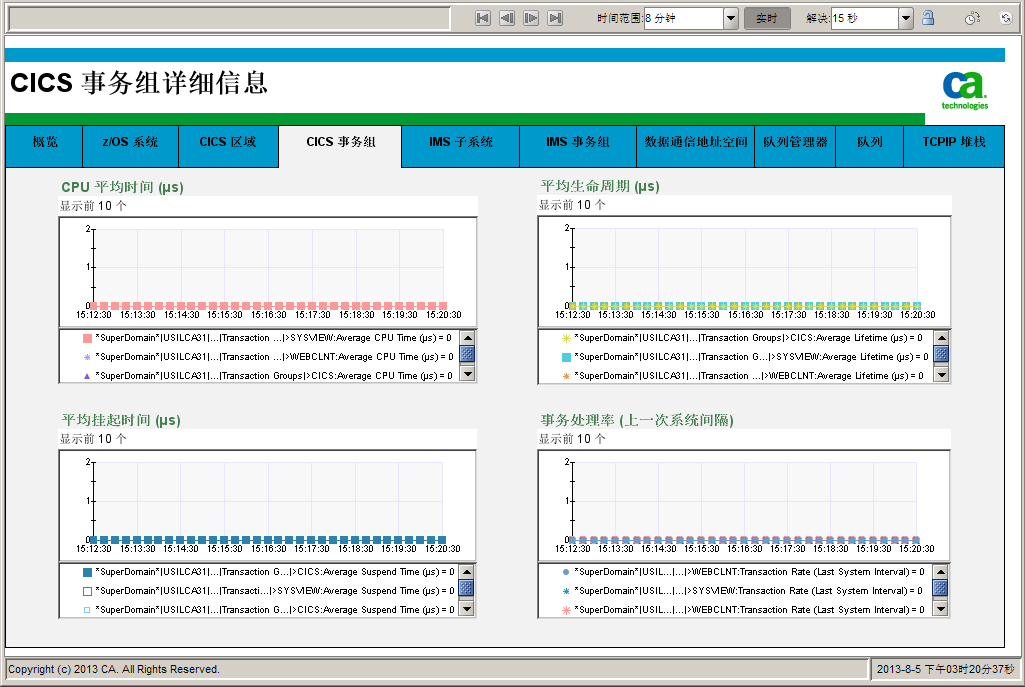Select SYSVIEW Average CPU Time legend entry
Viewport: 1025px width, 687px height.
(273, 338)
